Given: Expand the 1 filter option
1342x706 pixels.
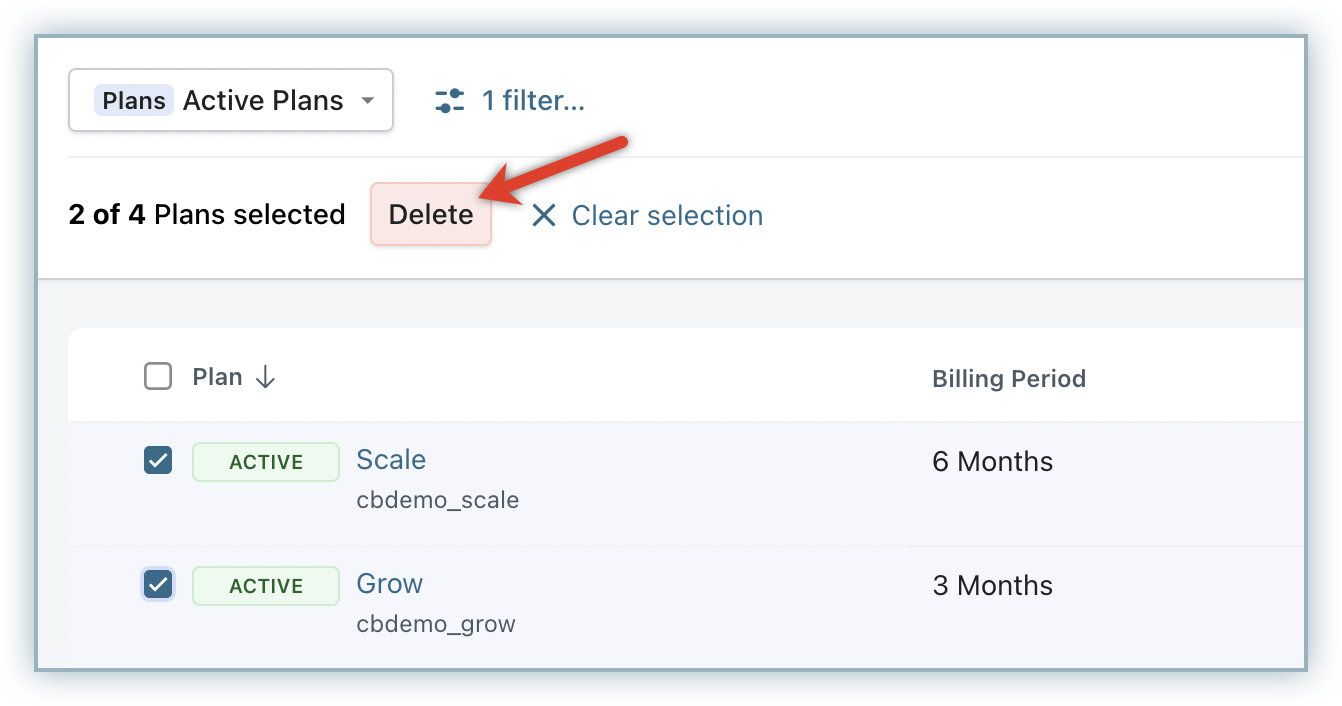Looking at the screenshot, I should [x=533, y=100].
